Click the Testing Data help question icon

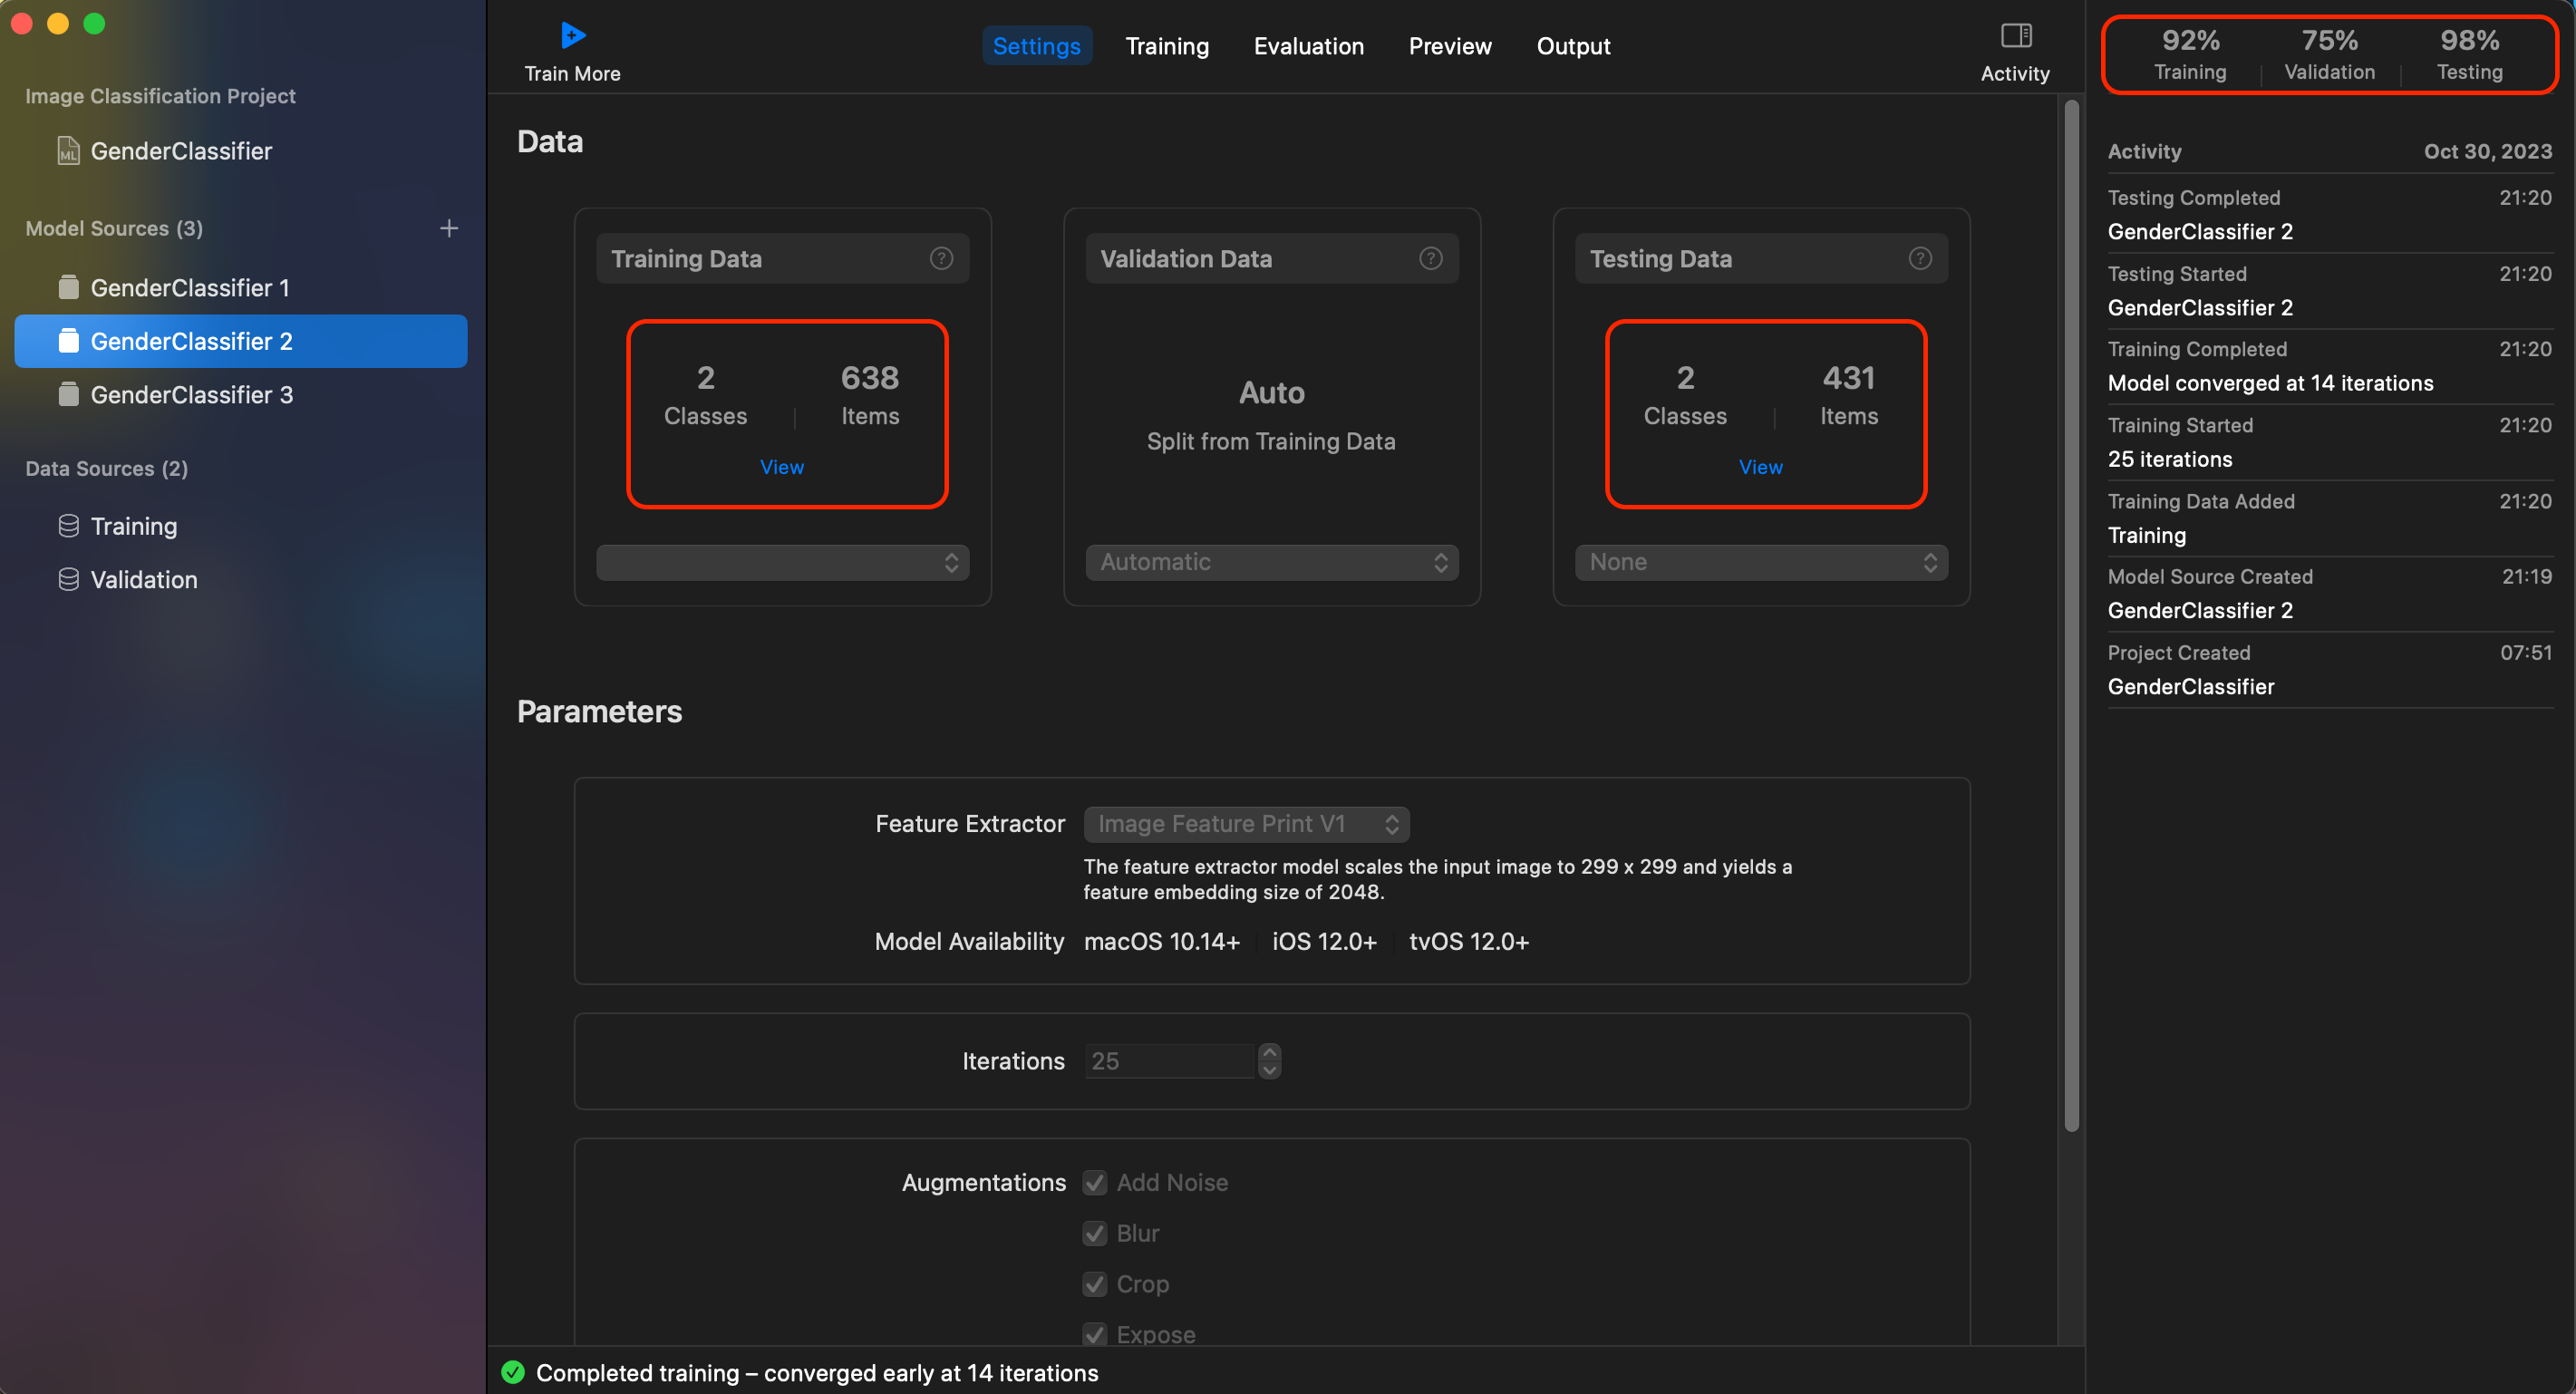[1919, 258]
